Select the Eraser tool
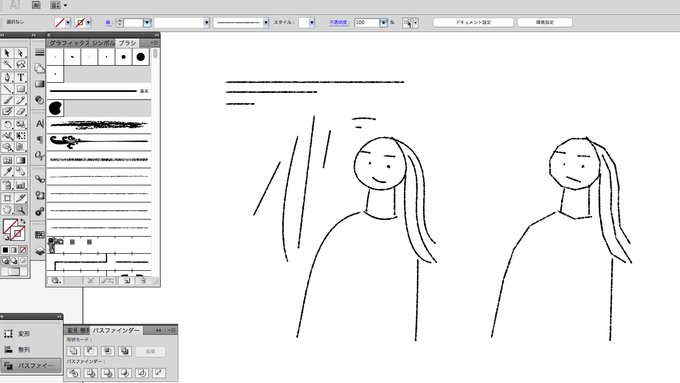 20,111
